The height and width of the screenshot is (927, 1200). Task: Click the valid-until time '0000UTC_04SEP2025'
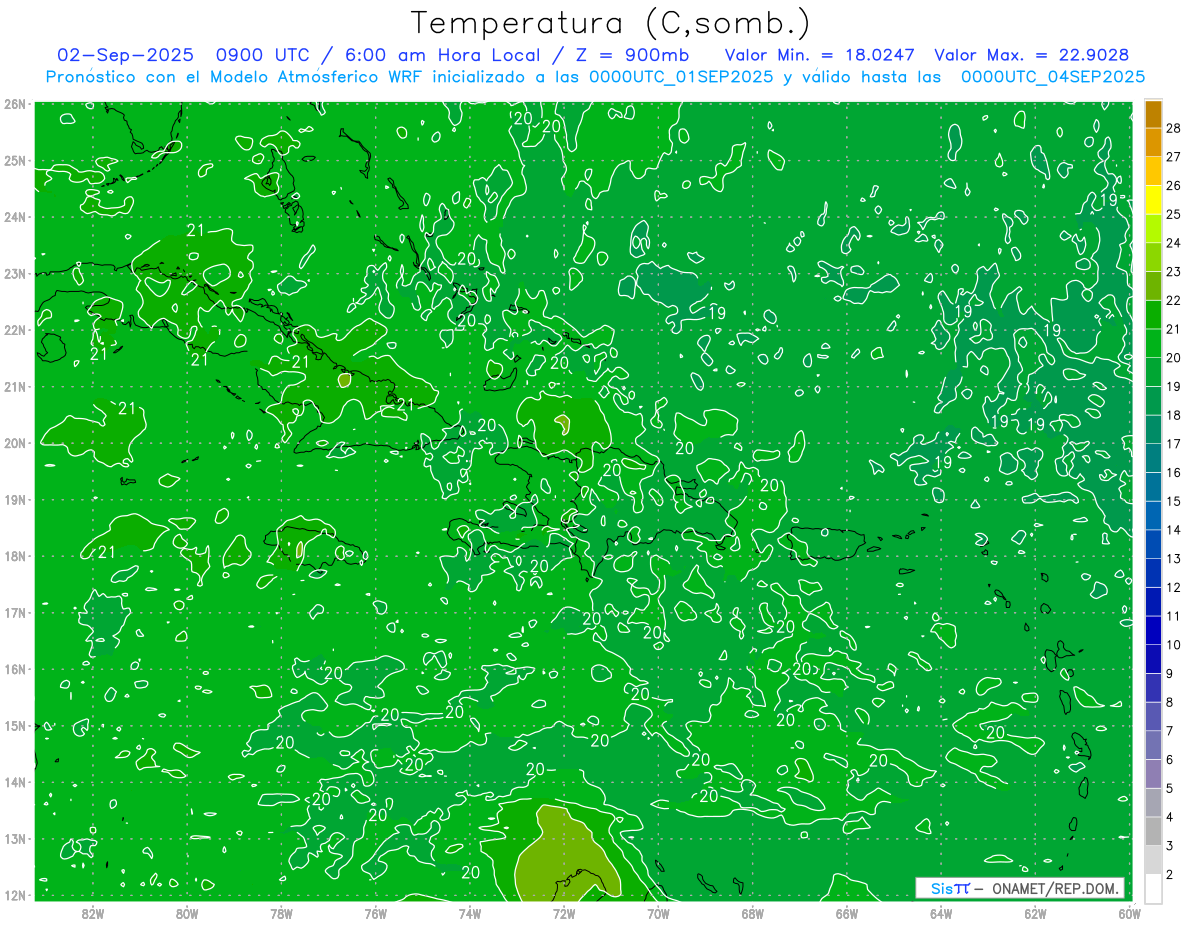point(1053,76)
